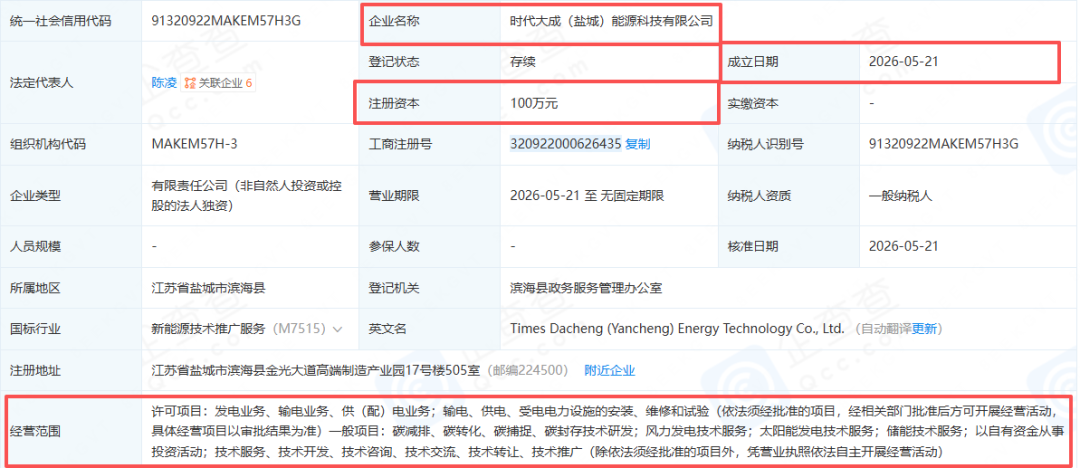Image resolution: width=1080 pixels, height=468 pixels.
Task: Open legal representative 陈凌 profile link
Action: [x=164, y=83]
